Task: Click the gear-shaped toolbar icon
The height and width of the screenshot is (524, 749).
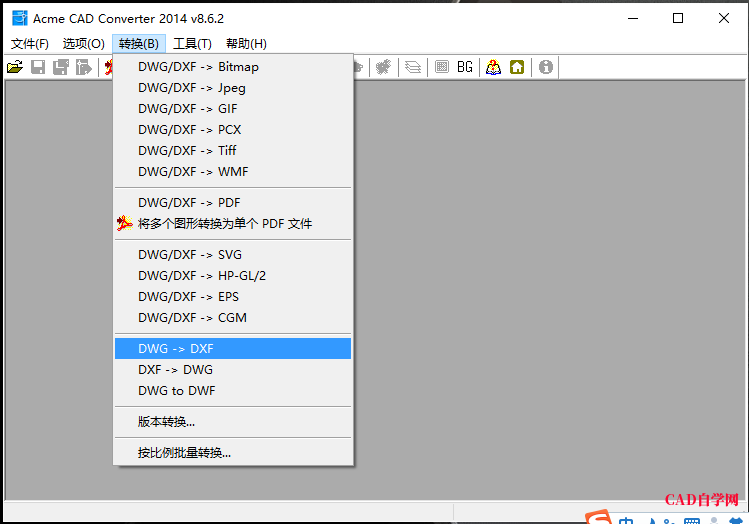Action: [x=383, y=67]
